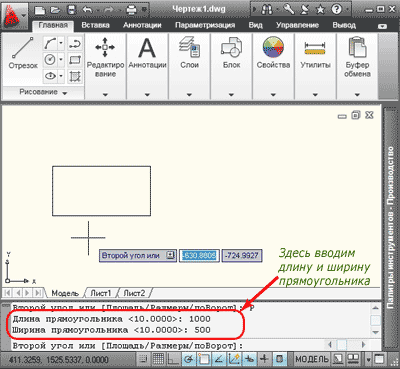Switch to the Управление ribbon tab
The image size is (400, 369).
coord(297,25)
